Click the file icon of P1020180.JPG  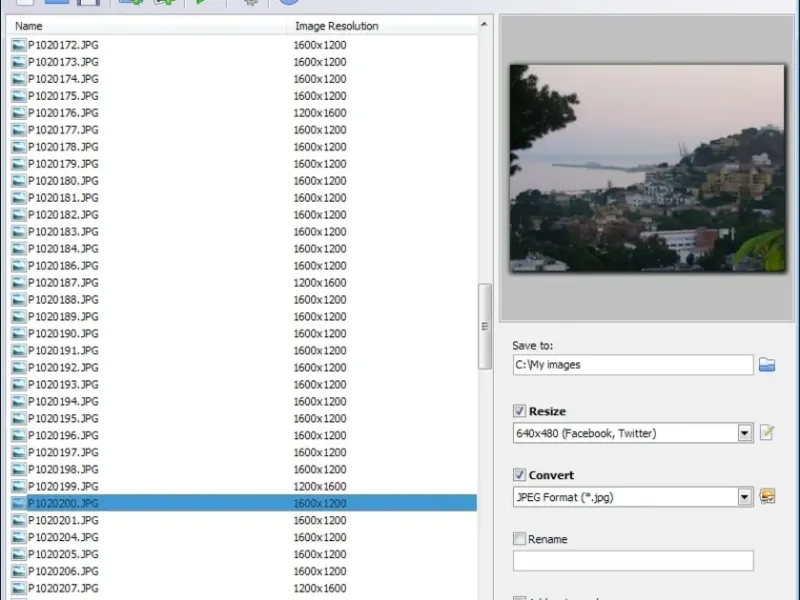(x=19, y=181)
